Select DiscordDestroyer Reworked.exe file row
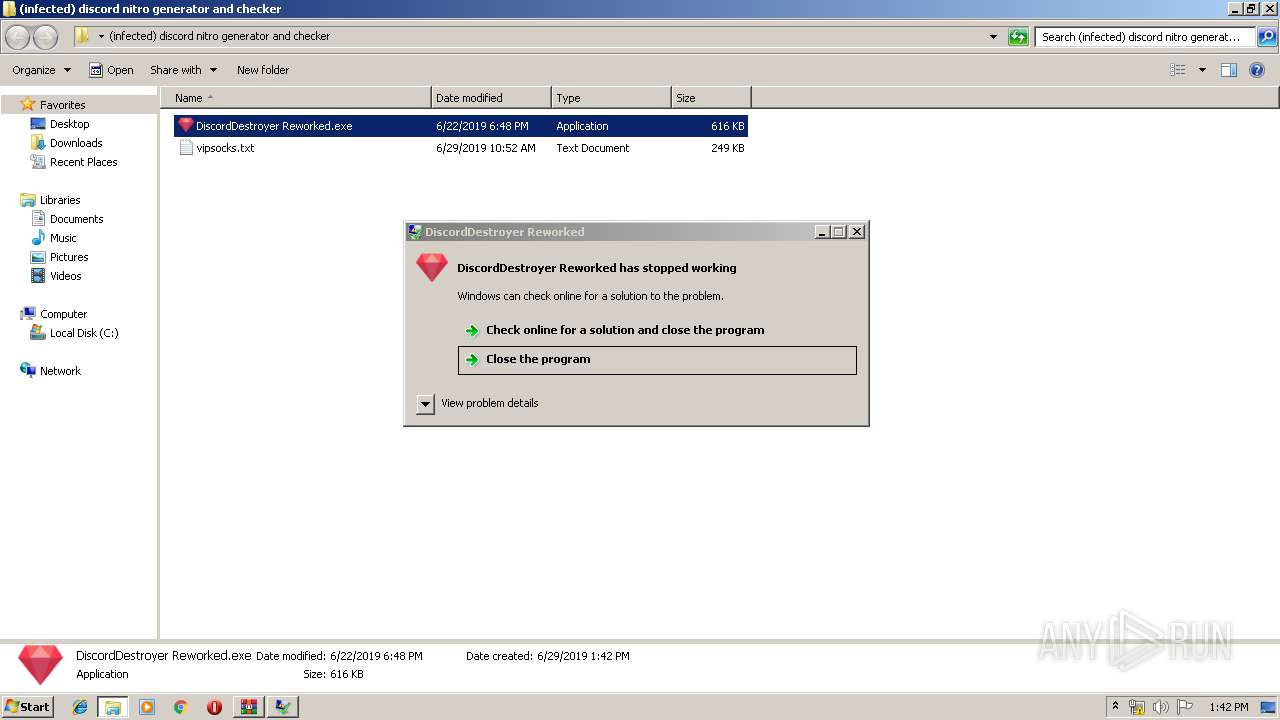The image size is (1280, 720). coord(461,126)
